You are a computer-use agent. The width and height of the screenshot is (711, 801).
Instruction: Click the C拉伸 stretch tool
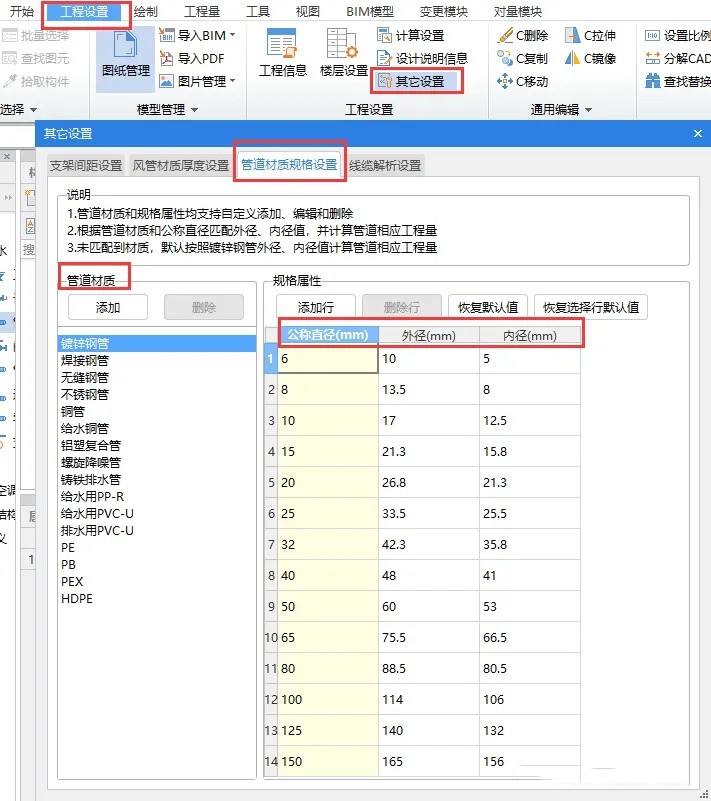[590, 36]
